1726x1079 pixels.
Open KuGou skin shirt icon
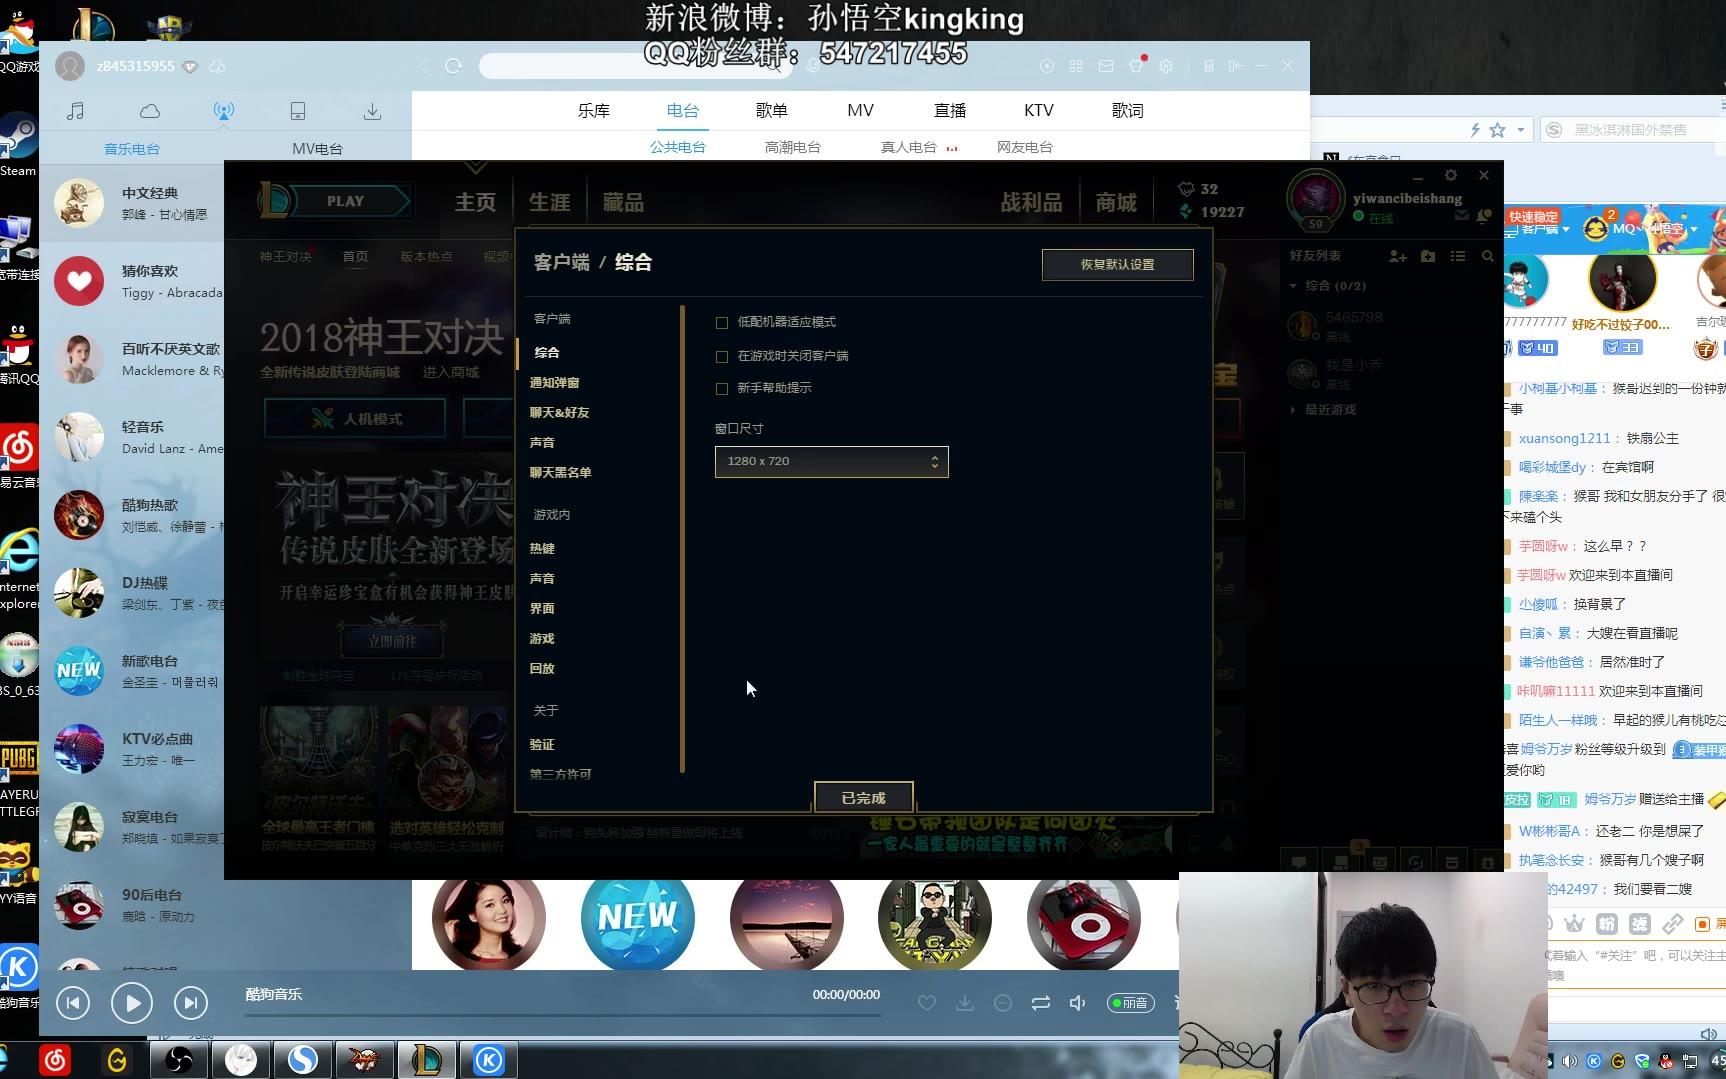(x=1136, y=66)
